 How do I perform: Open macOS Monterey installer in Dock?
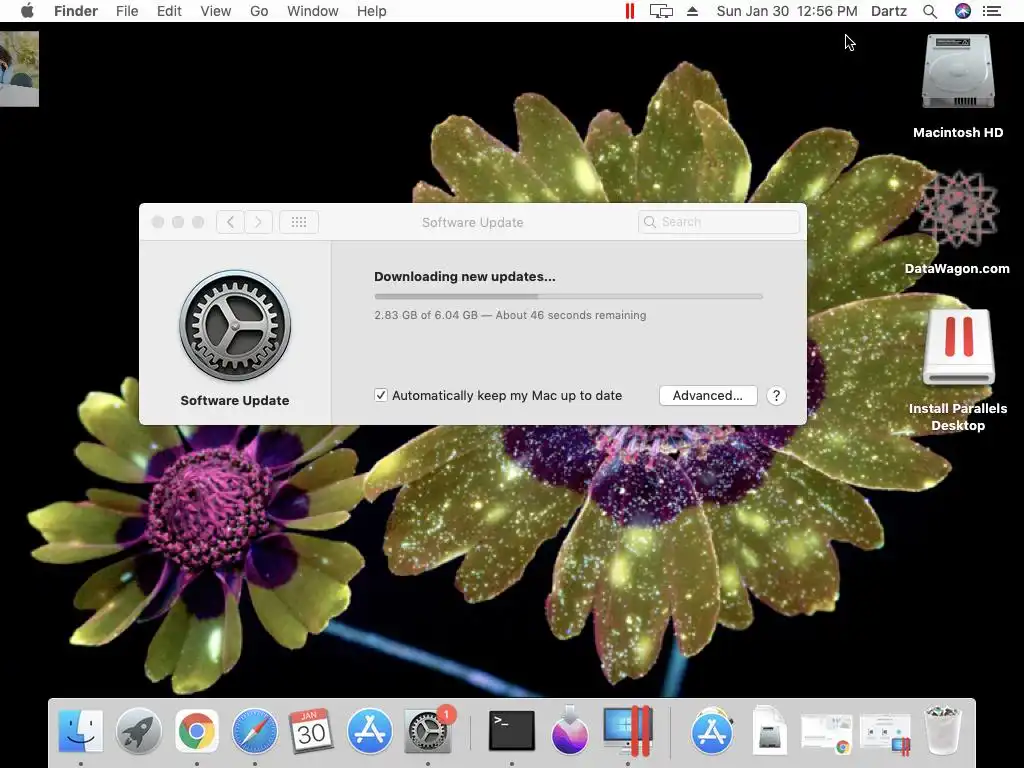tap(569, 731)
